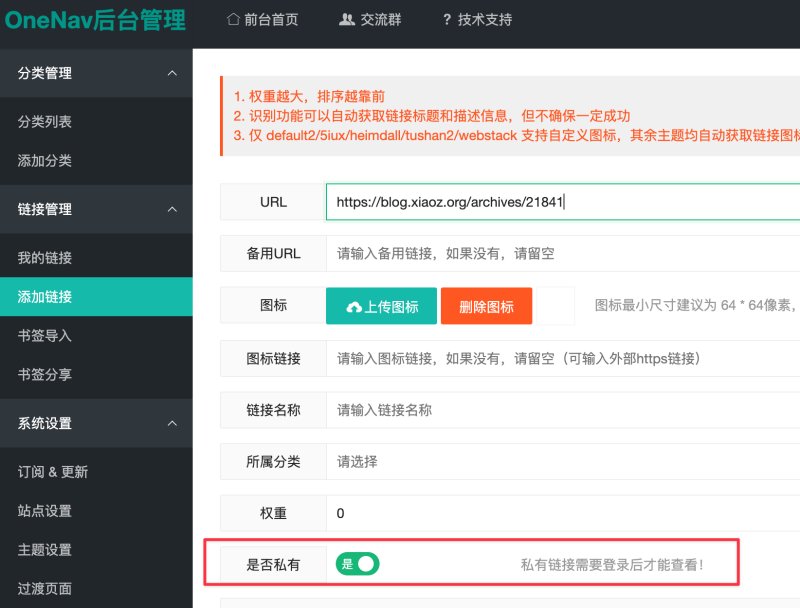The width and height of the screenshot is (800, 608).
Task: Click the cloud upload icon in 上传图标
Action: pos(354,307)
